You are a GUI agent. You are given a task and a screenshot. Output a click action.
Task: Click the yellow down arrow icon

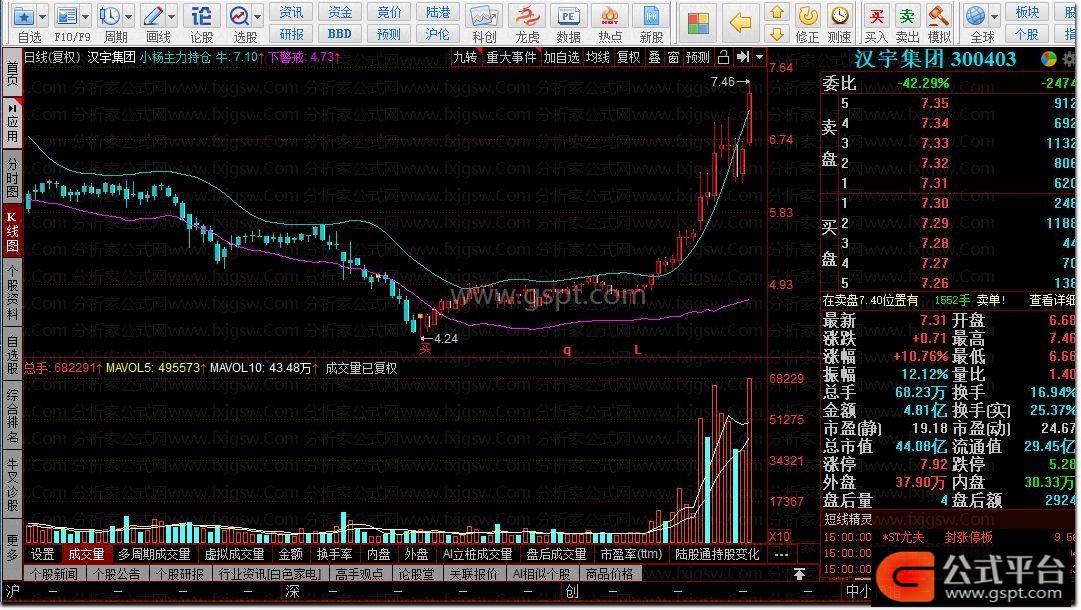click(777, 33)
